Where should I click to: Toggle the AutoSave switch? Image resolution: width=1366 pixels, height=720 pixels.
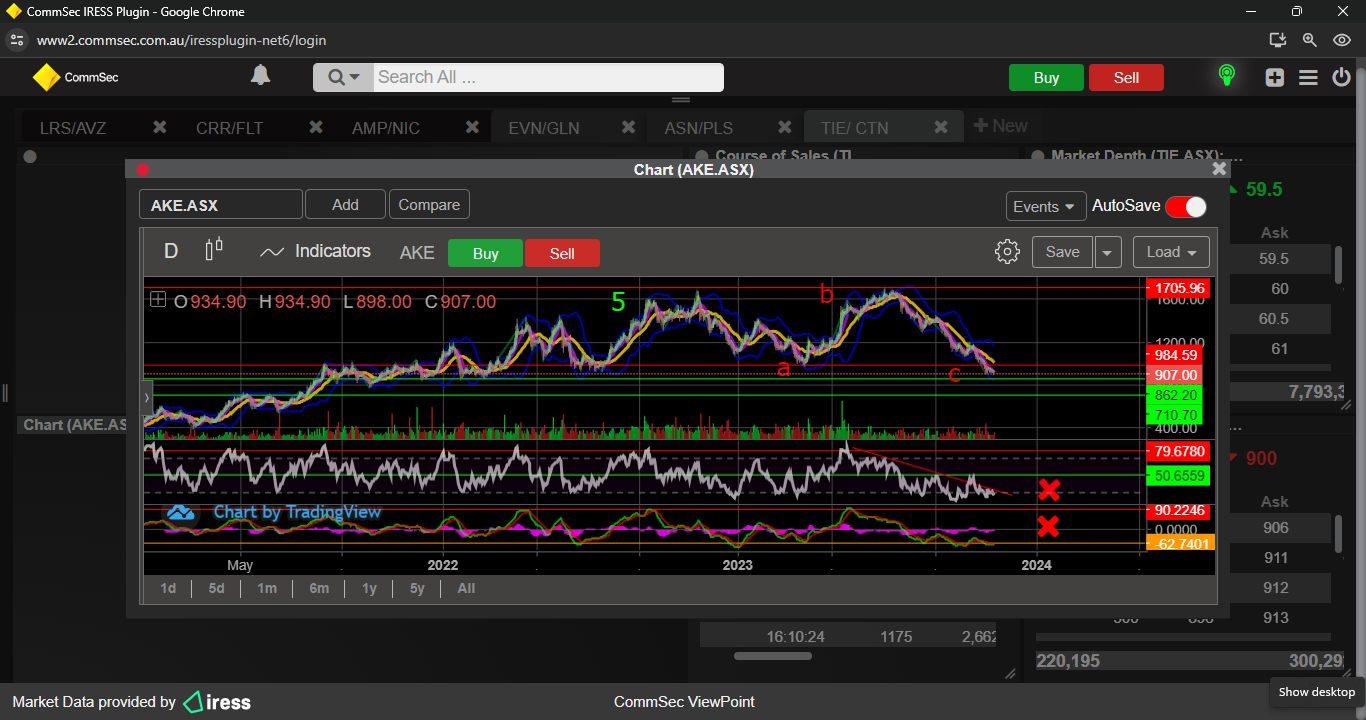click(1186, 206)
